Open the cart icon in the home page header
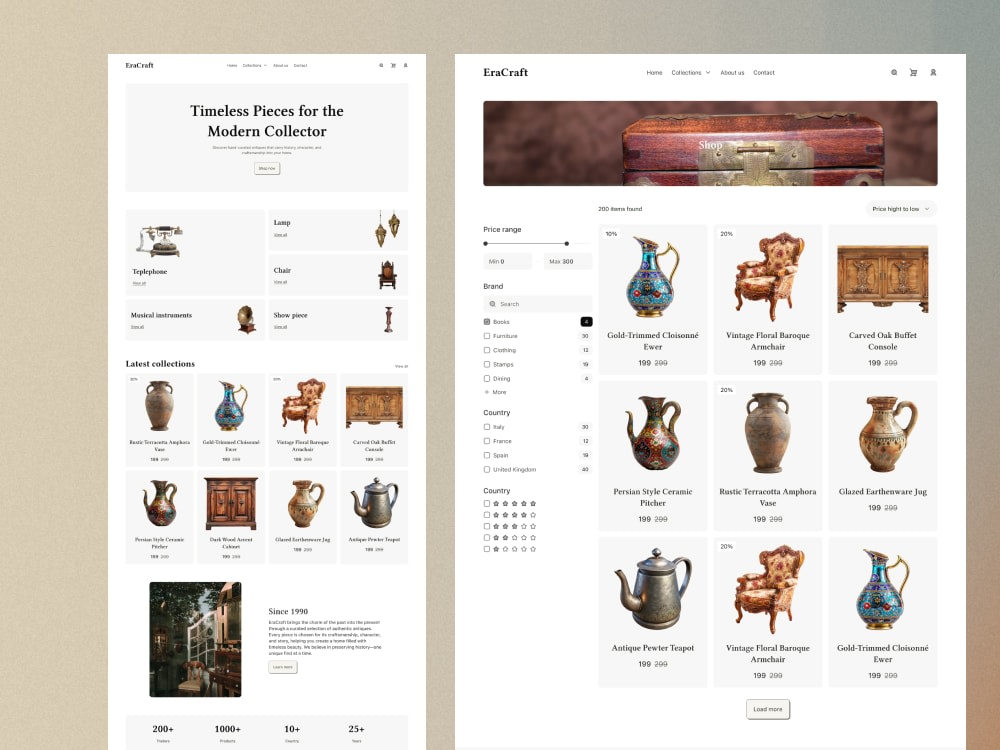The image size is (1000, 750). (393, 65)
